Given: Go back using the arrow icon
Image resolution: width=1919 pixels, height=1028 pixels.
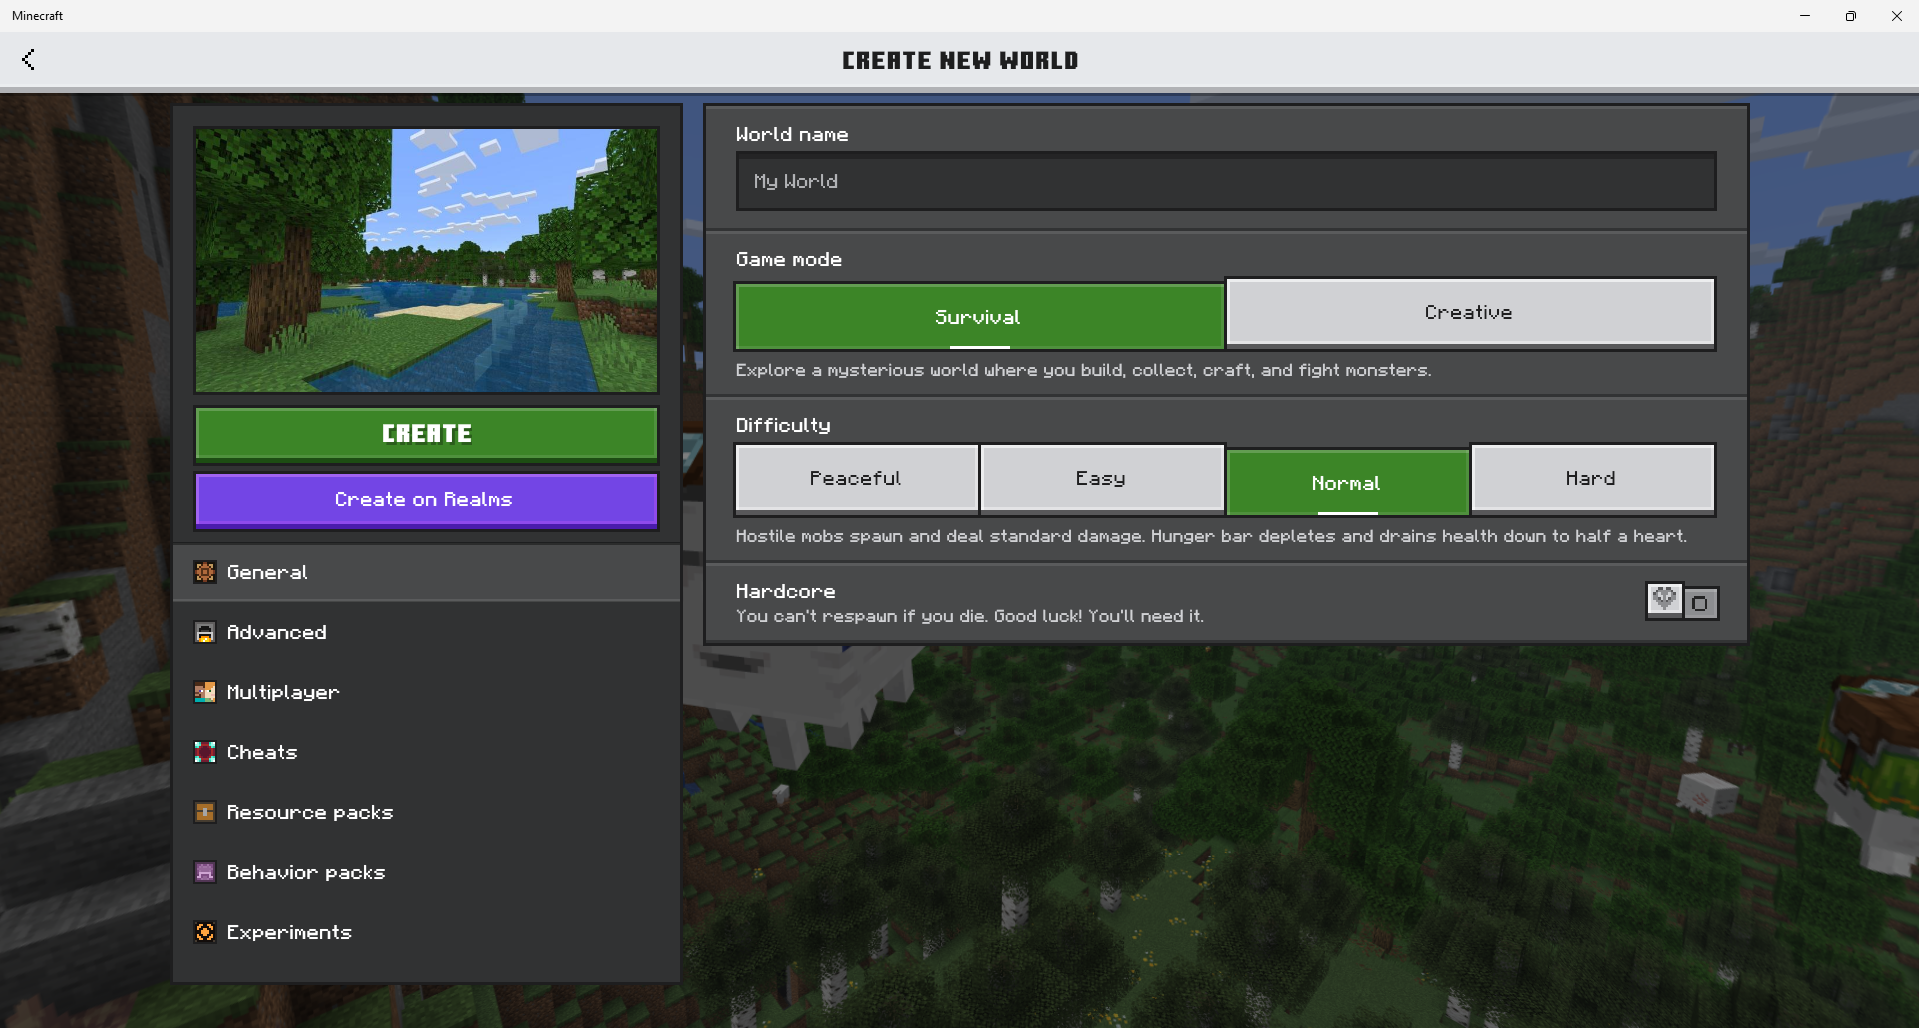Looking at the screenshot, I should tap(28, 60).
